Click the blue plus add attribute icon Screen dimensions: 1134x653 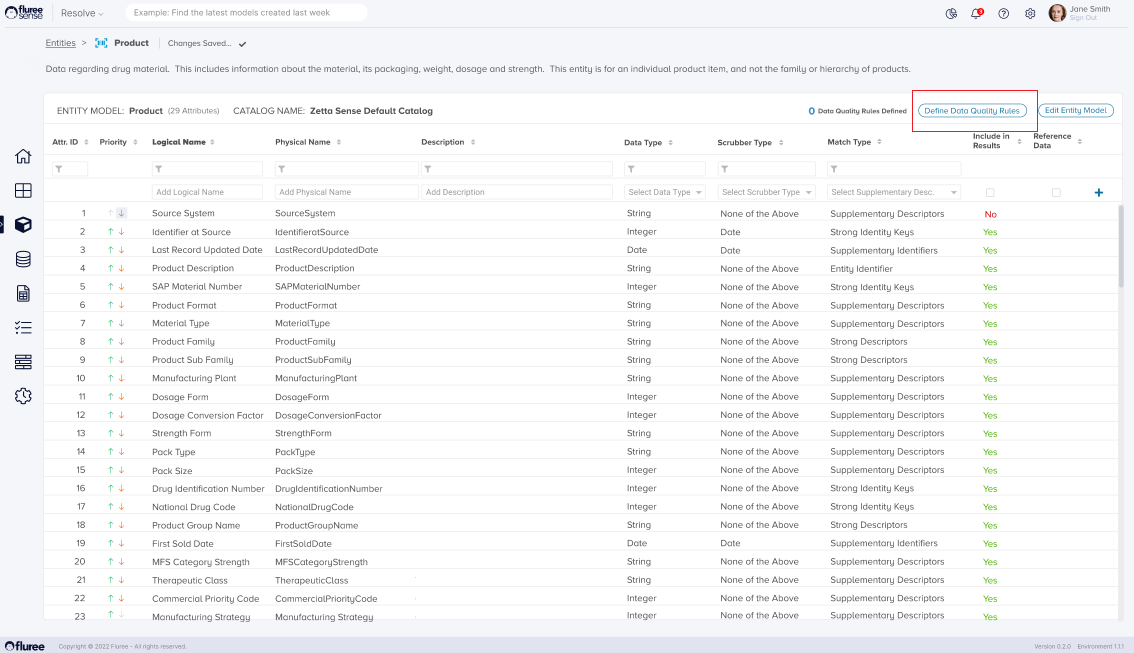point(1099,192)
